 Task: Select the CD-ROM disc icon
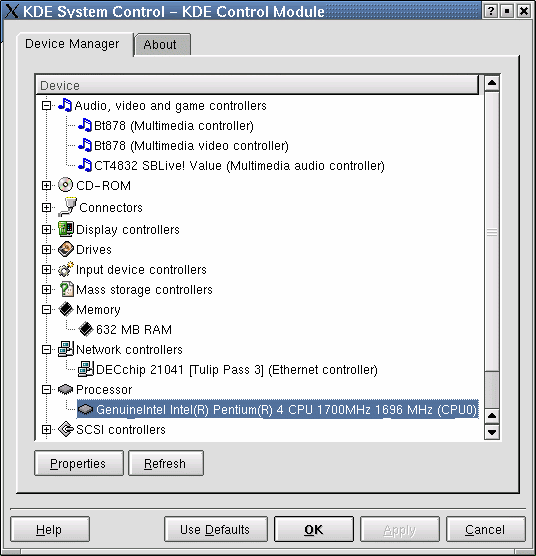[x=66, y=185]
